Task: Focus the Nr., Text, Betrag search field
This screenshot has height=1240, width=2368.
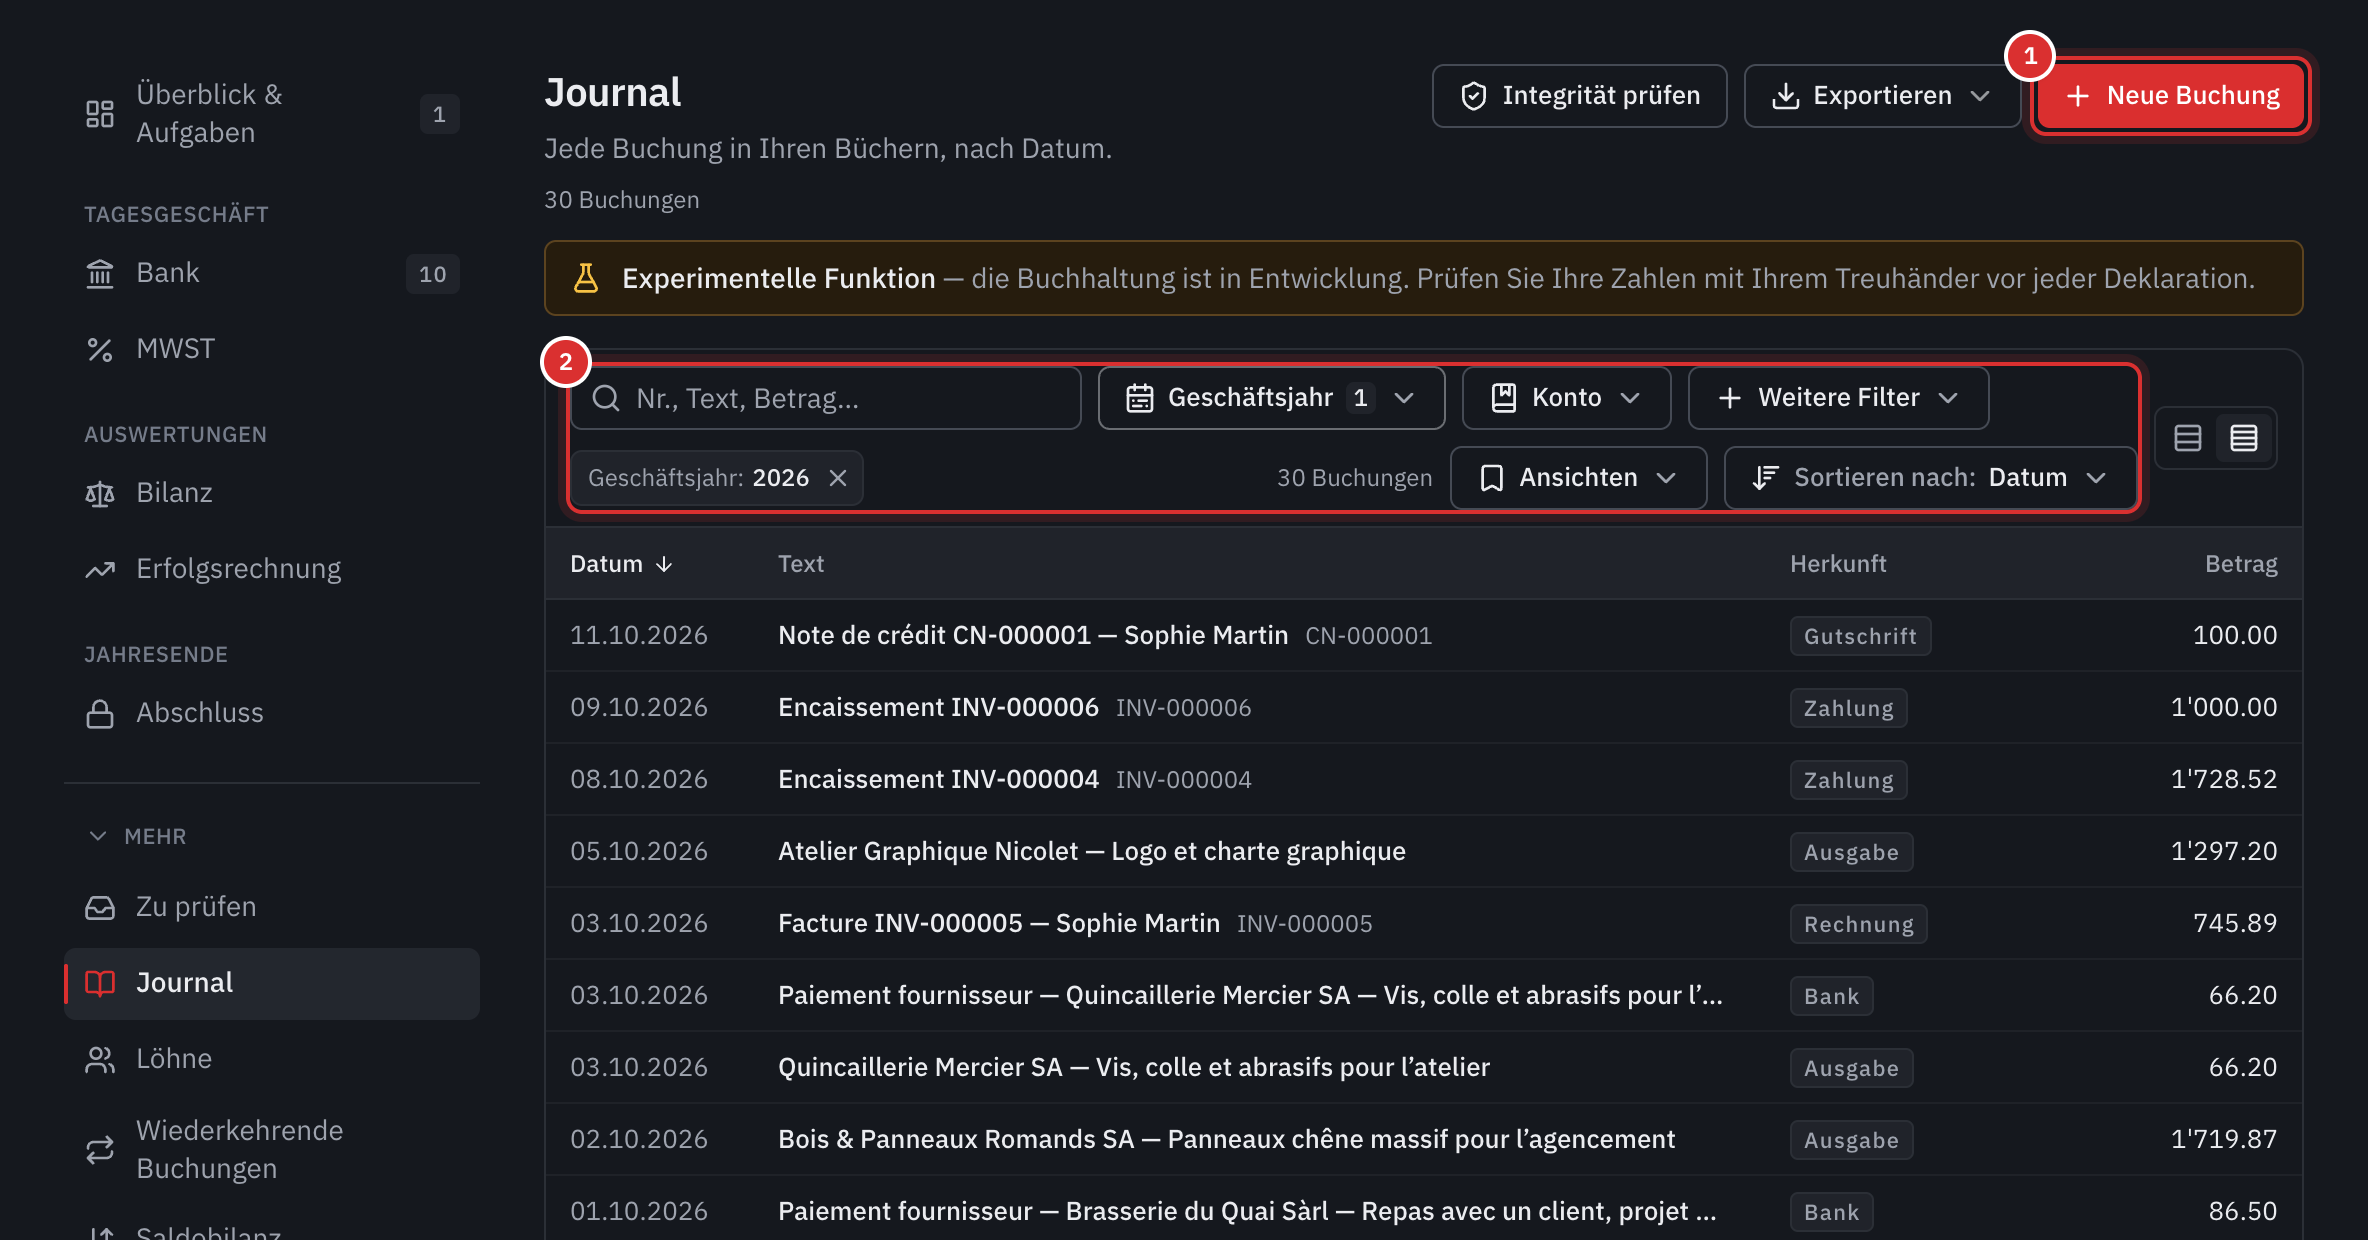Action: pyautogui.click(x=826, y=398)
